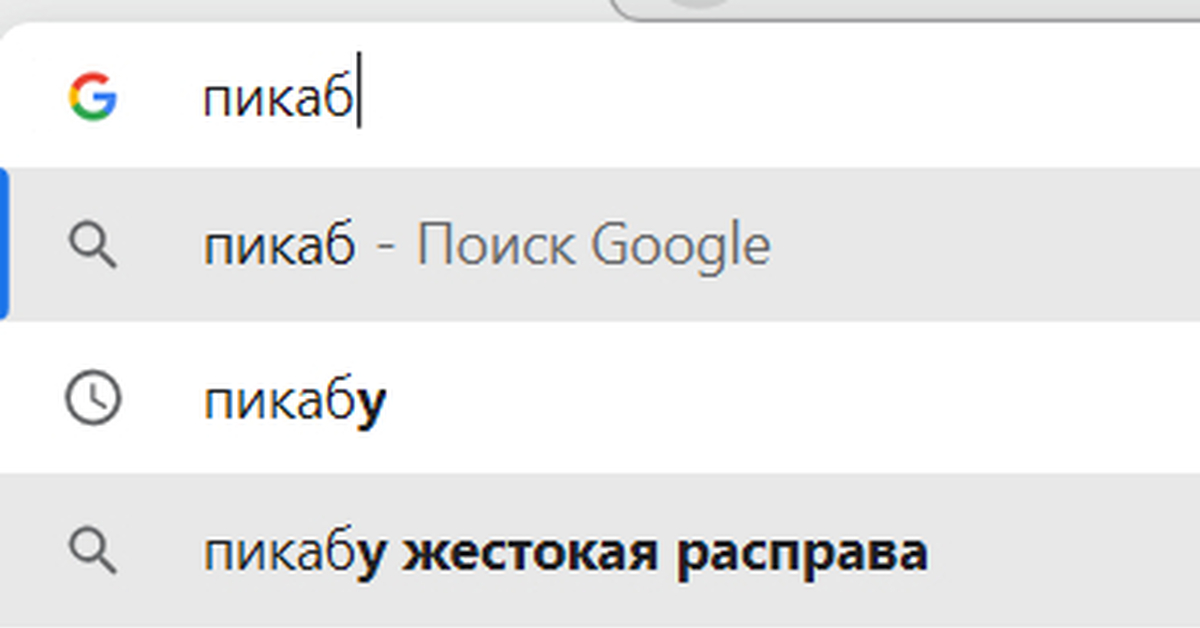Click the Google G logo icon
1200x628 pixels.
93,97
